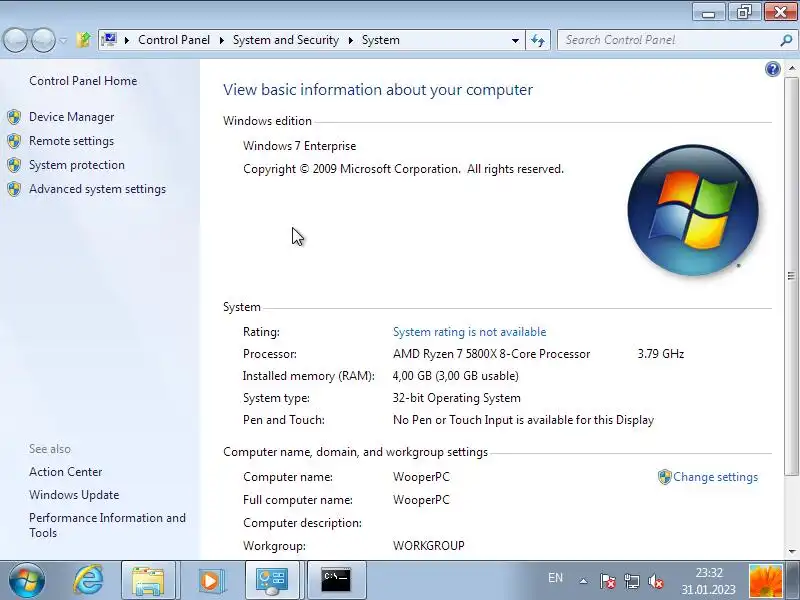800x600 pixels.
Task: Launch Internet Explorer from the taskbar
Action: click(x=88, y=580)
